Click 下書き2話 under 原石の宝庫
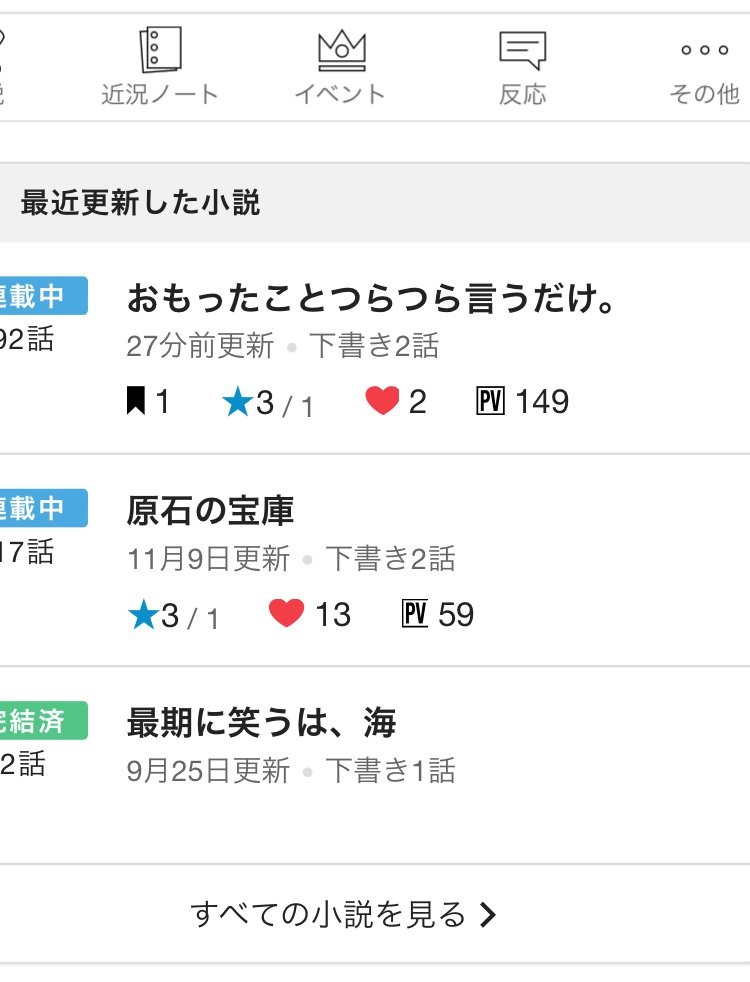Screen dimensions: 750x982 (x=390, y=559)
